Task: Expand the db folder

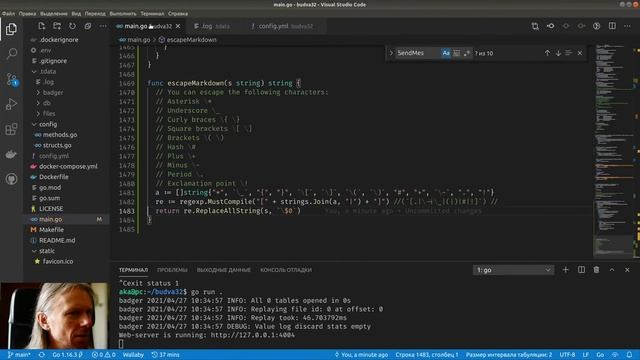Action: tap(38, 103)
